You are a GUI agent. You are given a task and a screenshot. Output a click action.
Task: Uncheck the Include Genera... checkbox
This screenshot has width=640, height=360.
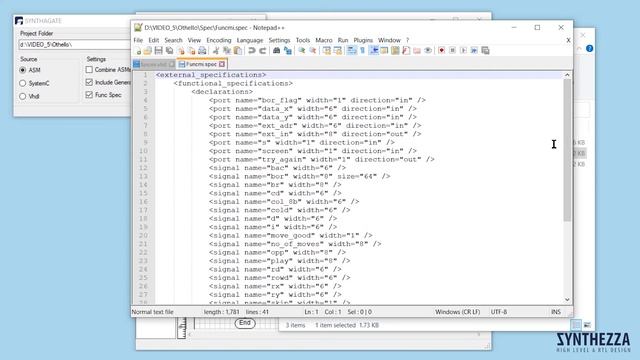89,82
